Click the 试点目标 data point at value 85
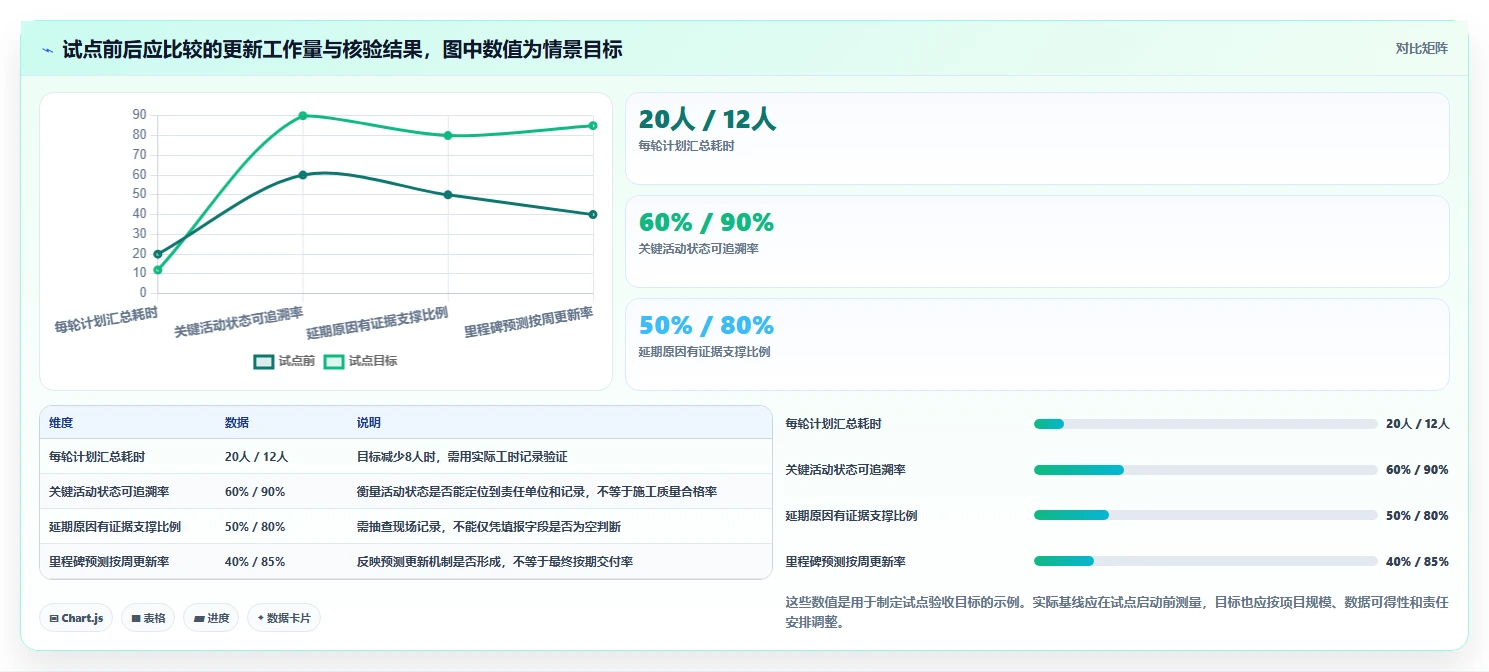The width and height of the screenshot is (1489, 672). tap(593, 126)
